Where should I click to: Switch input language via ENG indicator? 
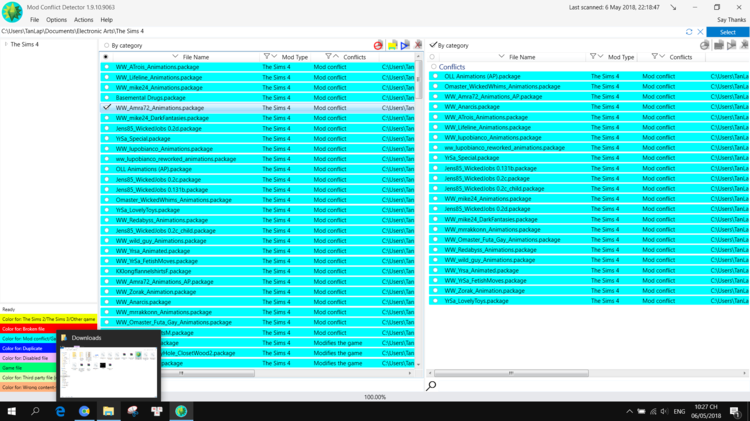coord(679,411)
